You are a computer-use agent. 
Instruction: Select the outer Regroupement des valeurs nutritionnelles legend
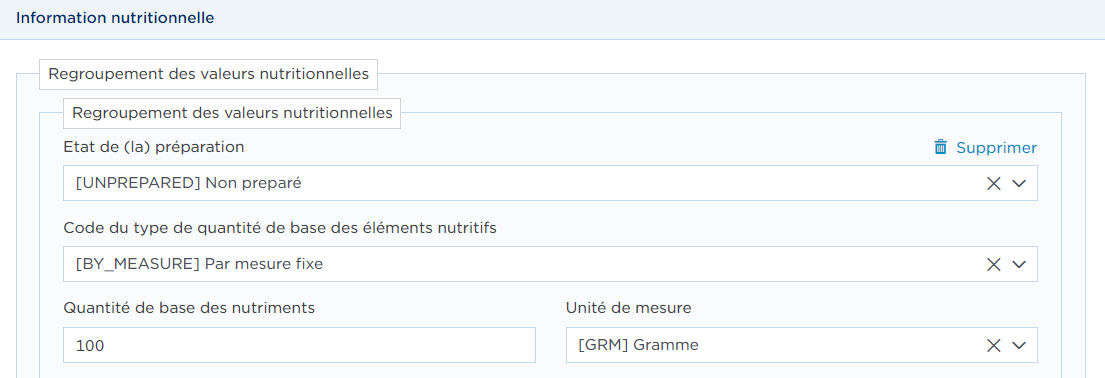point(209,74)
